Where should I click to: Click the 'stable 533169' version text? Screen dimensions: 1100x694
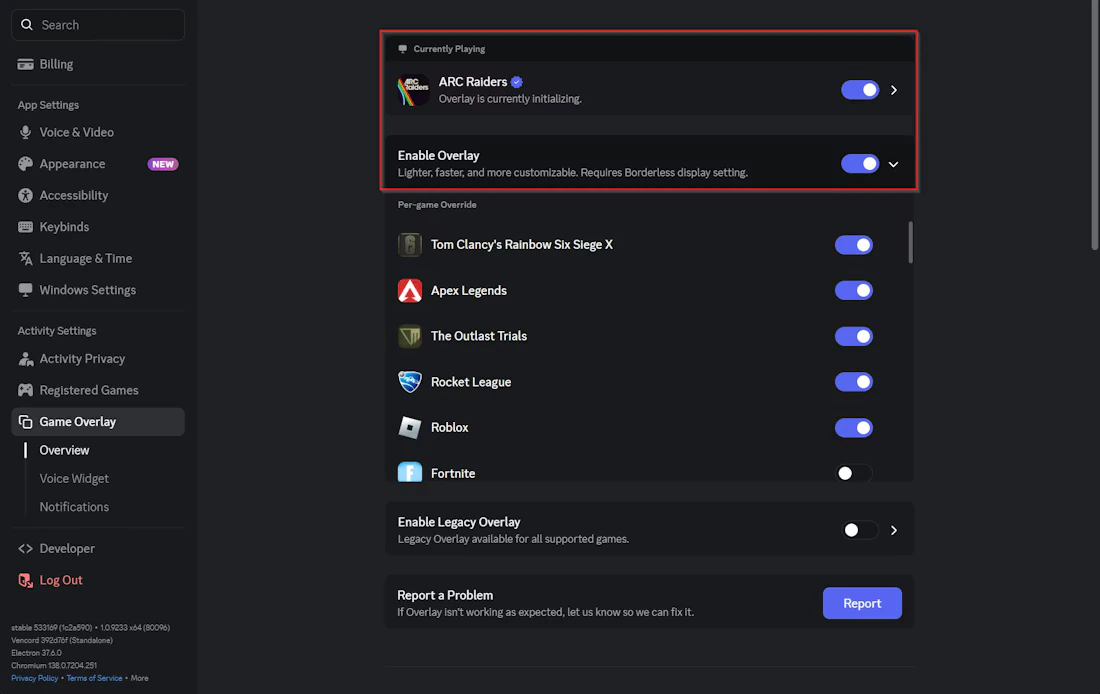[90, 627]
